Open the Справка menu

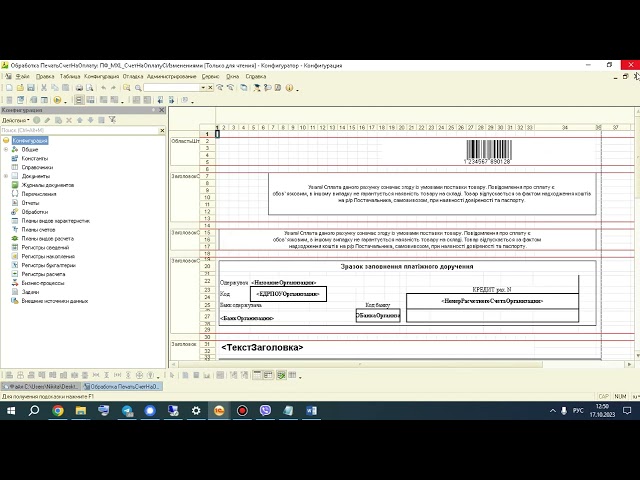click(256, 76)
